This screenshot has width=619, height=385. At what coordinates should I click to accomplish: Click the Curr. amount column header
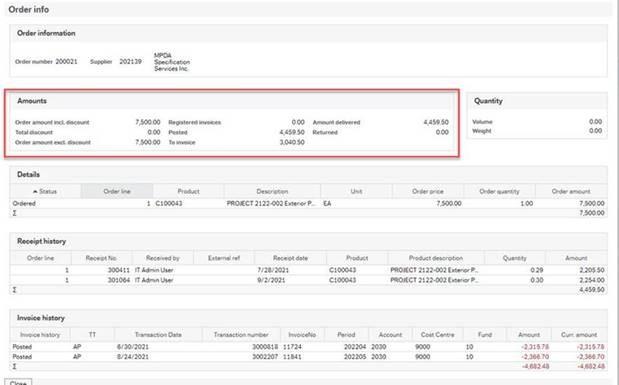(579, 334)
